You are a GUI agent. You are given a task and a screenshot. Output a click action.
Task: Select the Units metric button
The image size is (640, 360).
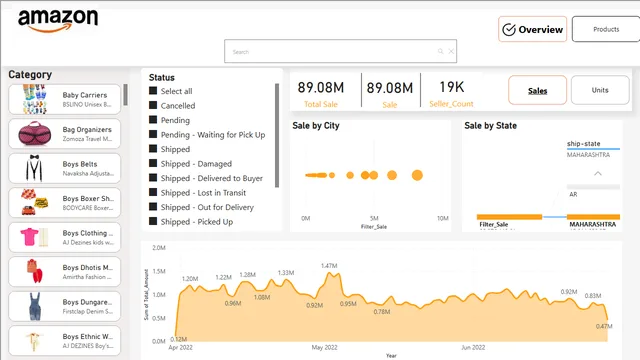tap(600, 90)
